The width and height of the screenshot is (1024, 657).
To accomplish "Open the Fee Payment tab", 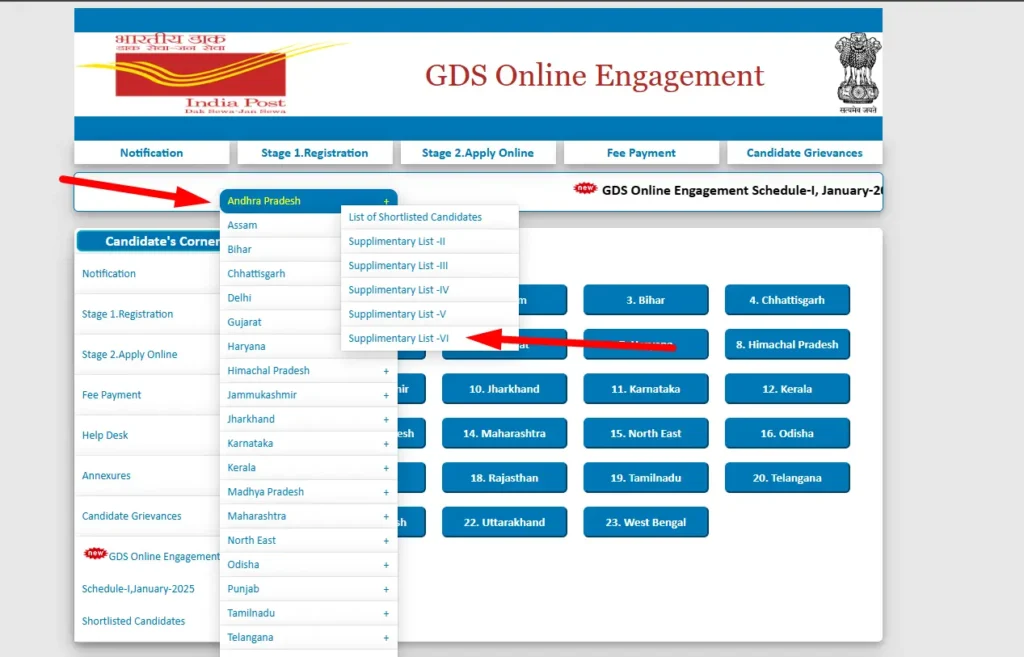I will point(641,152).
